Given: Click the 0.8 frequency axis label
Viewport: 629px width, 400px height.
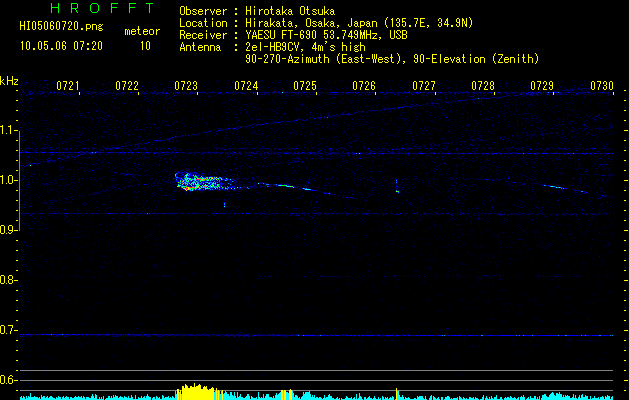Looking at the screenshot, I should click(9, 280).
